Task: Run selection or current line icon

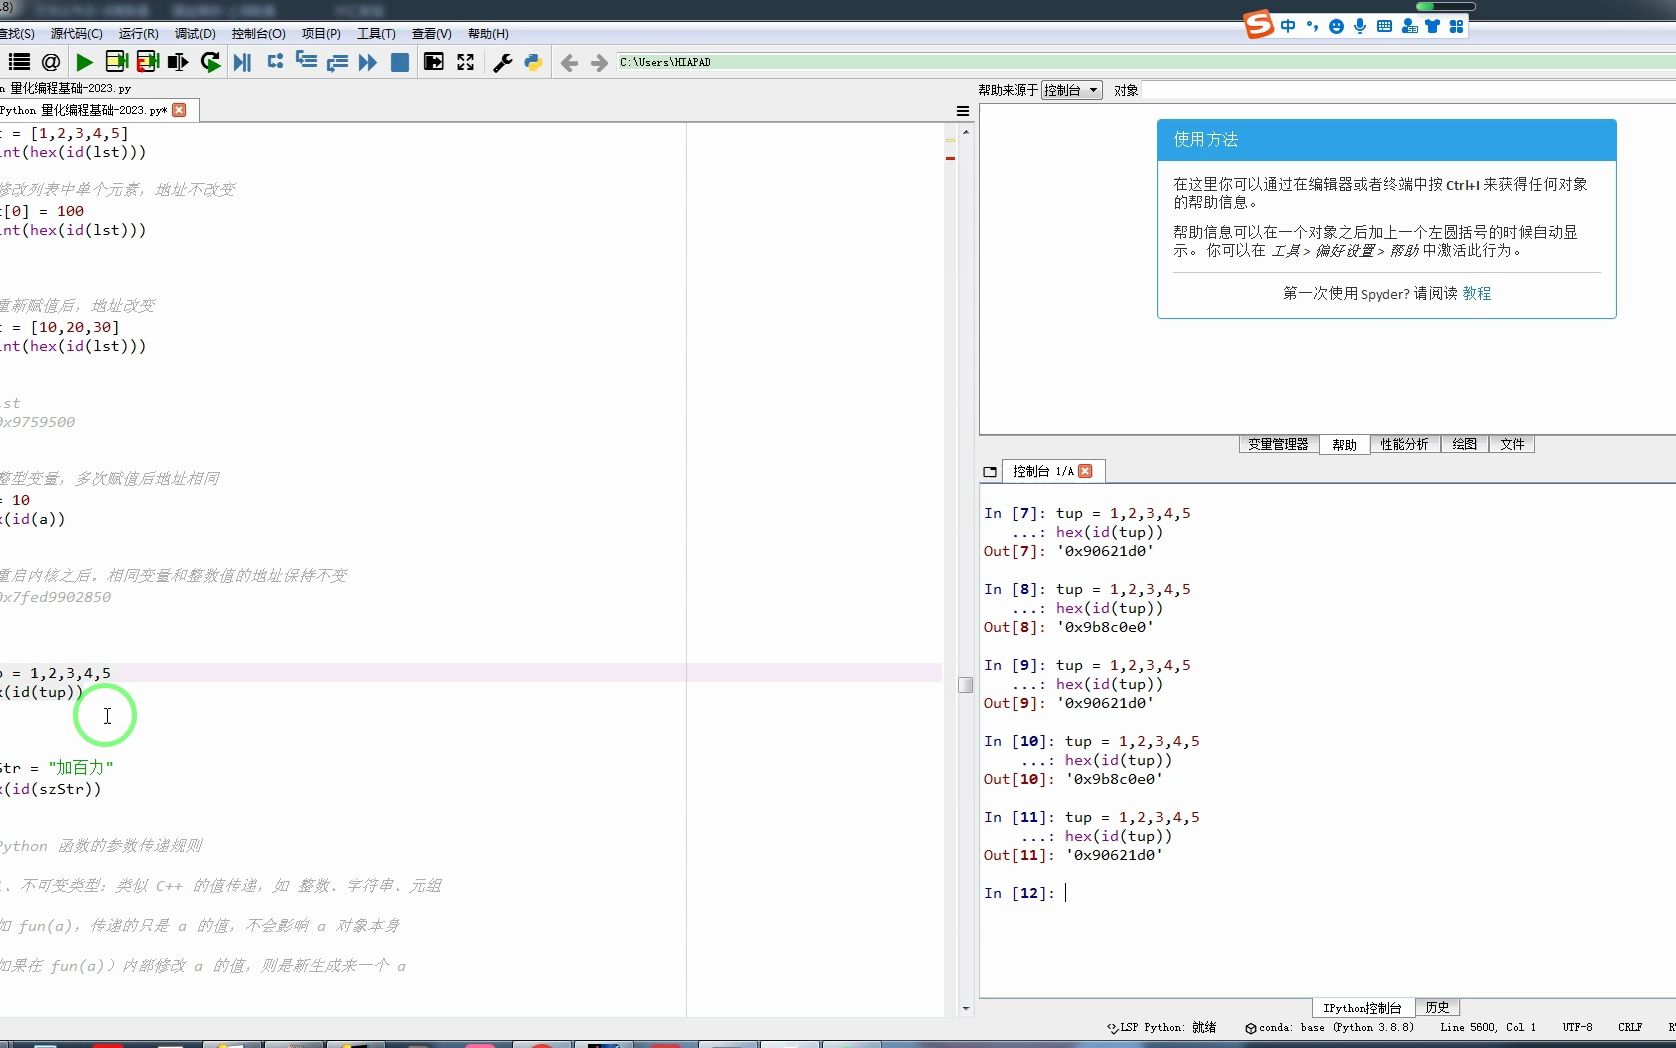Action: (179, 62)
